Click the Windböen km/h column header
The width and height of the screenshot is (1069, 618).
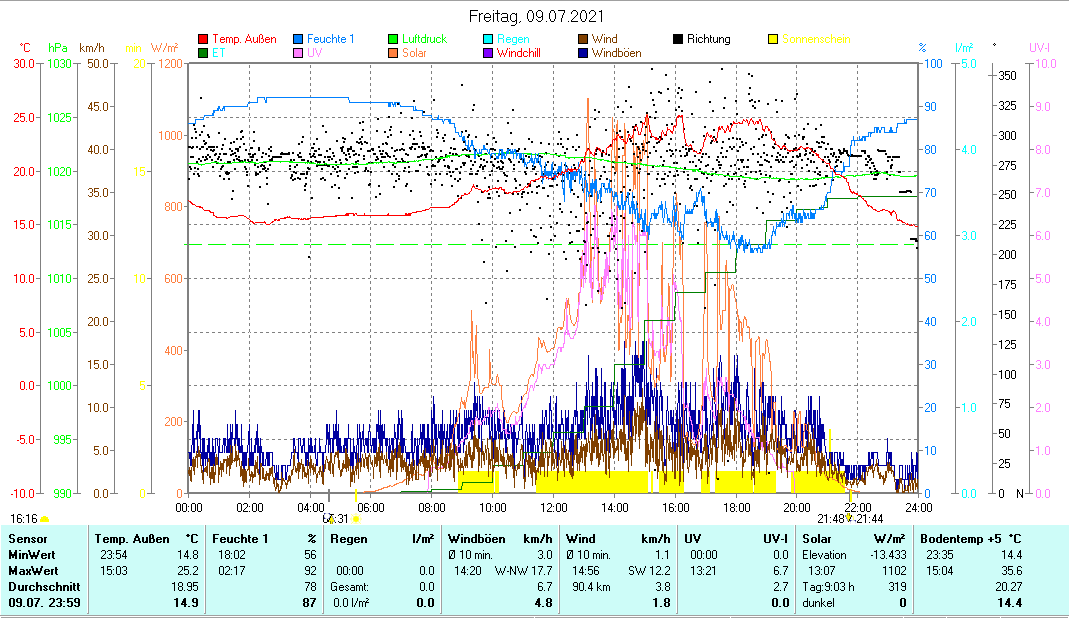point(500,539)
